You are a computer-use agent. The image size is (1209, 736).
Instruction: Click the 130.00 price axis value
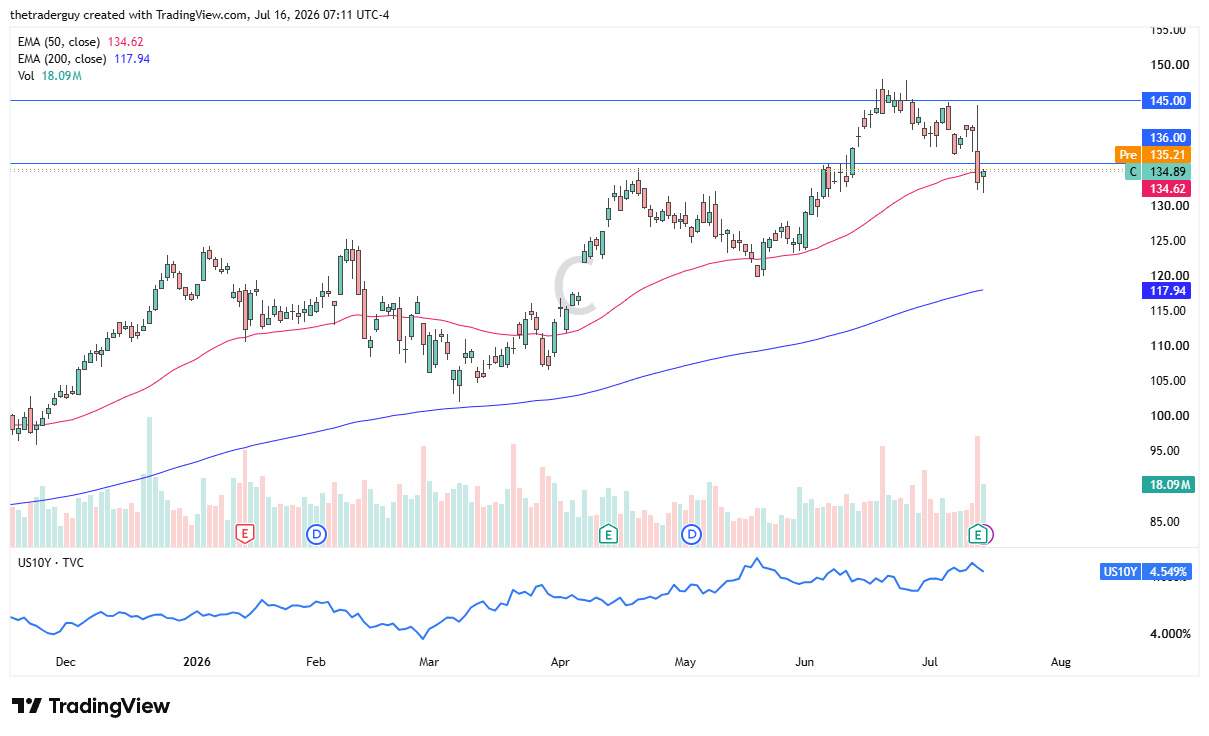[1168, 206]
